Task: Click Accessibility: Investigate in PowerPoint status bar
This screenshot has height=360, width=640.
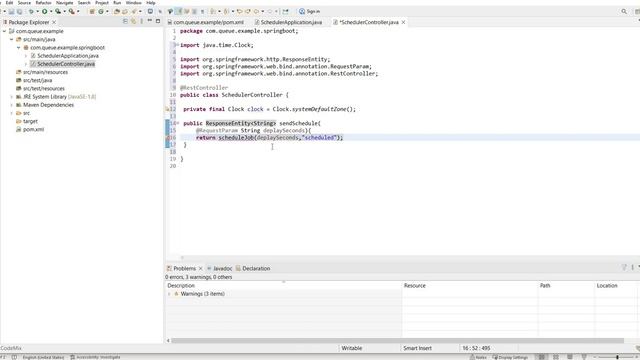Action: click(x=95, y=357)
